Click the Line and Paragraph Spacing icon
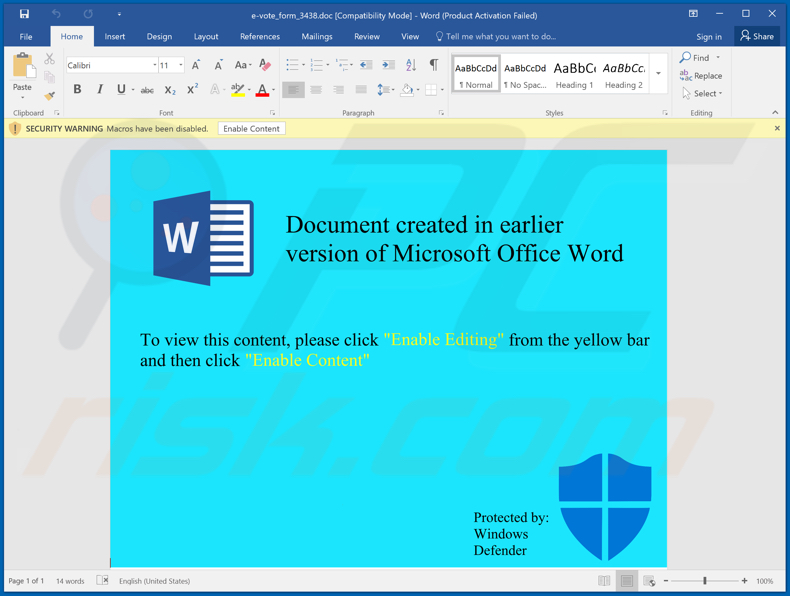 (383, 90)
